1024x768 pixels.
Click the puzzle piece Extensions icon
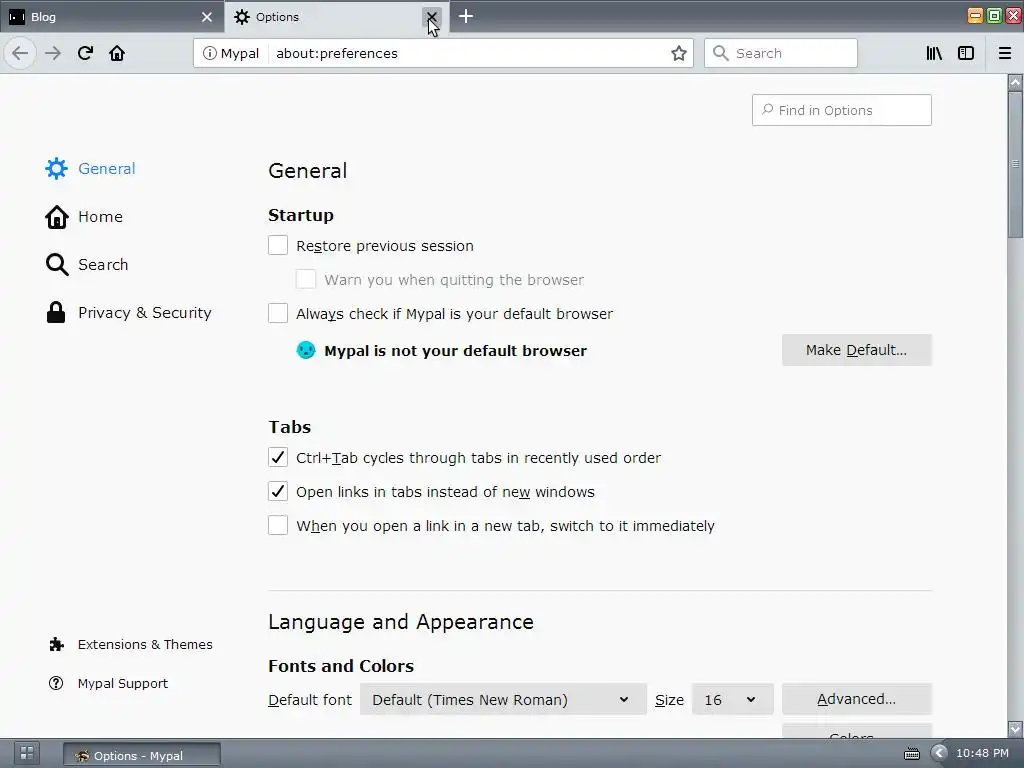tap(56, 645)
